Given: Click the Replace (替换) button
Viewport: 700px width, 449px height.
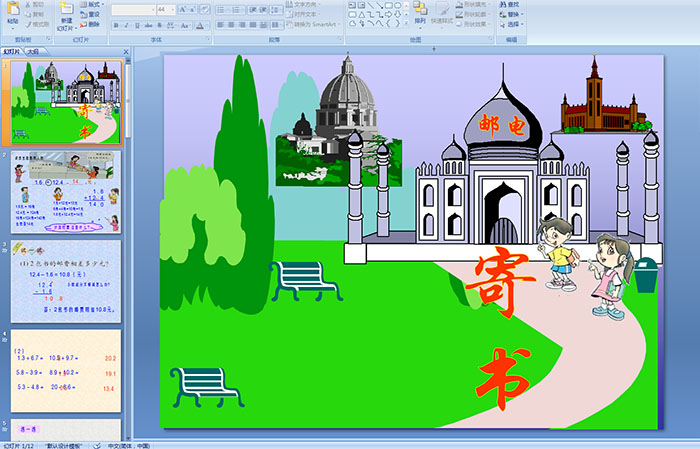Looking at the screenshot, I should 511,14.
